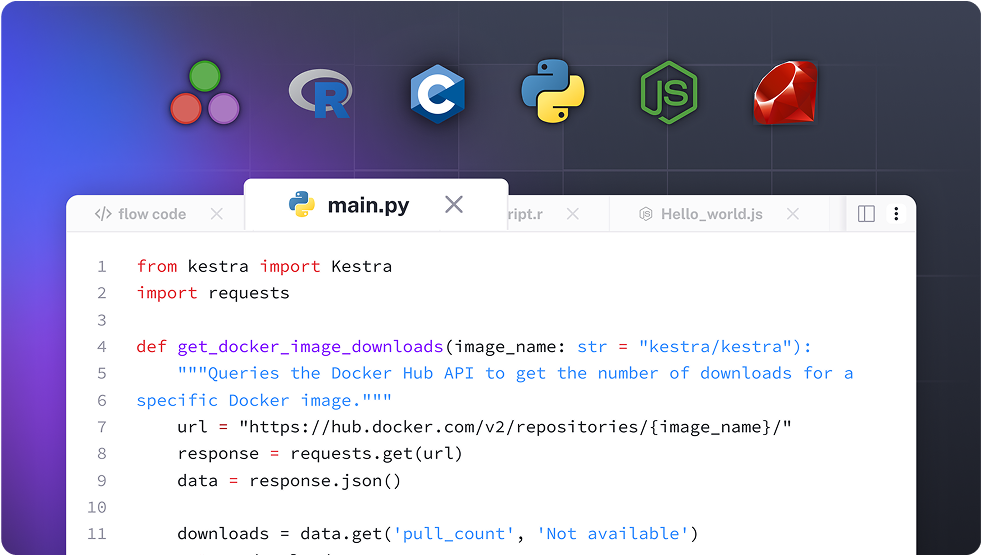Switch to the flow code tab
981x555 pixels.
(x=152, y=214)
